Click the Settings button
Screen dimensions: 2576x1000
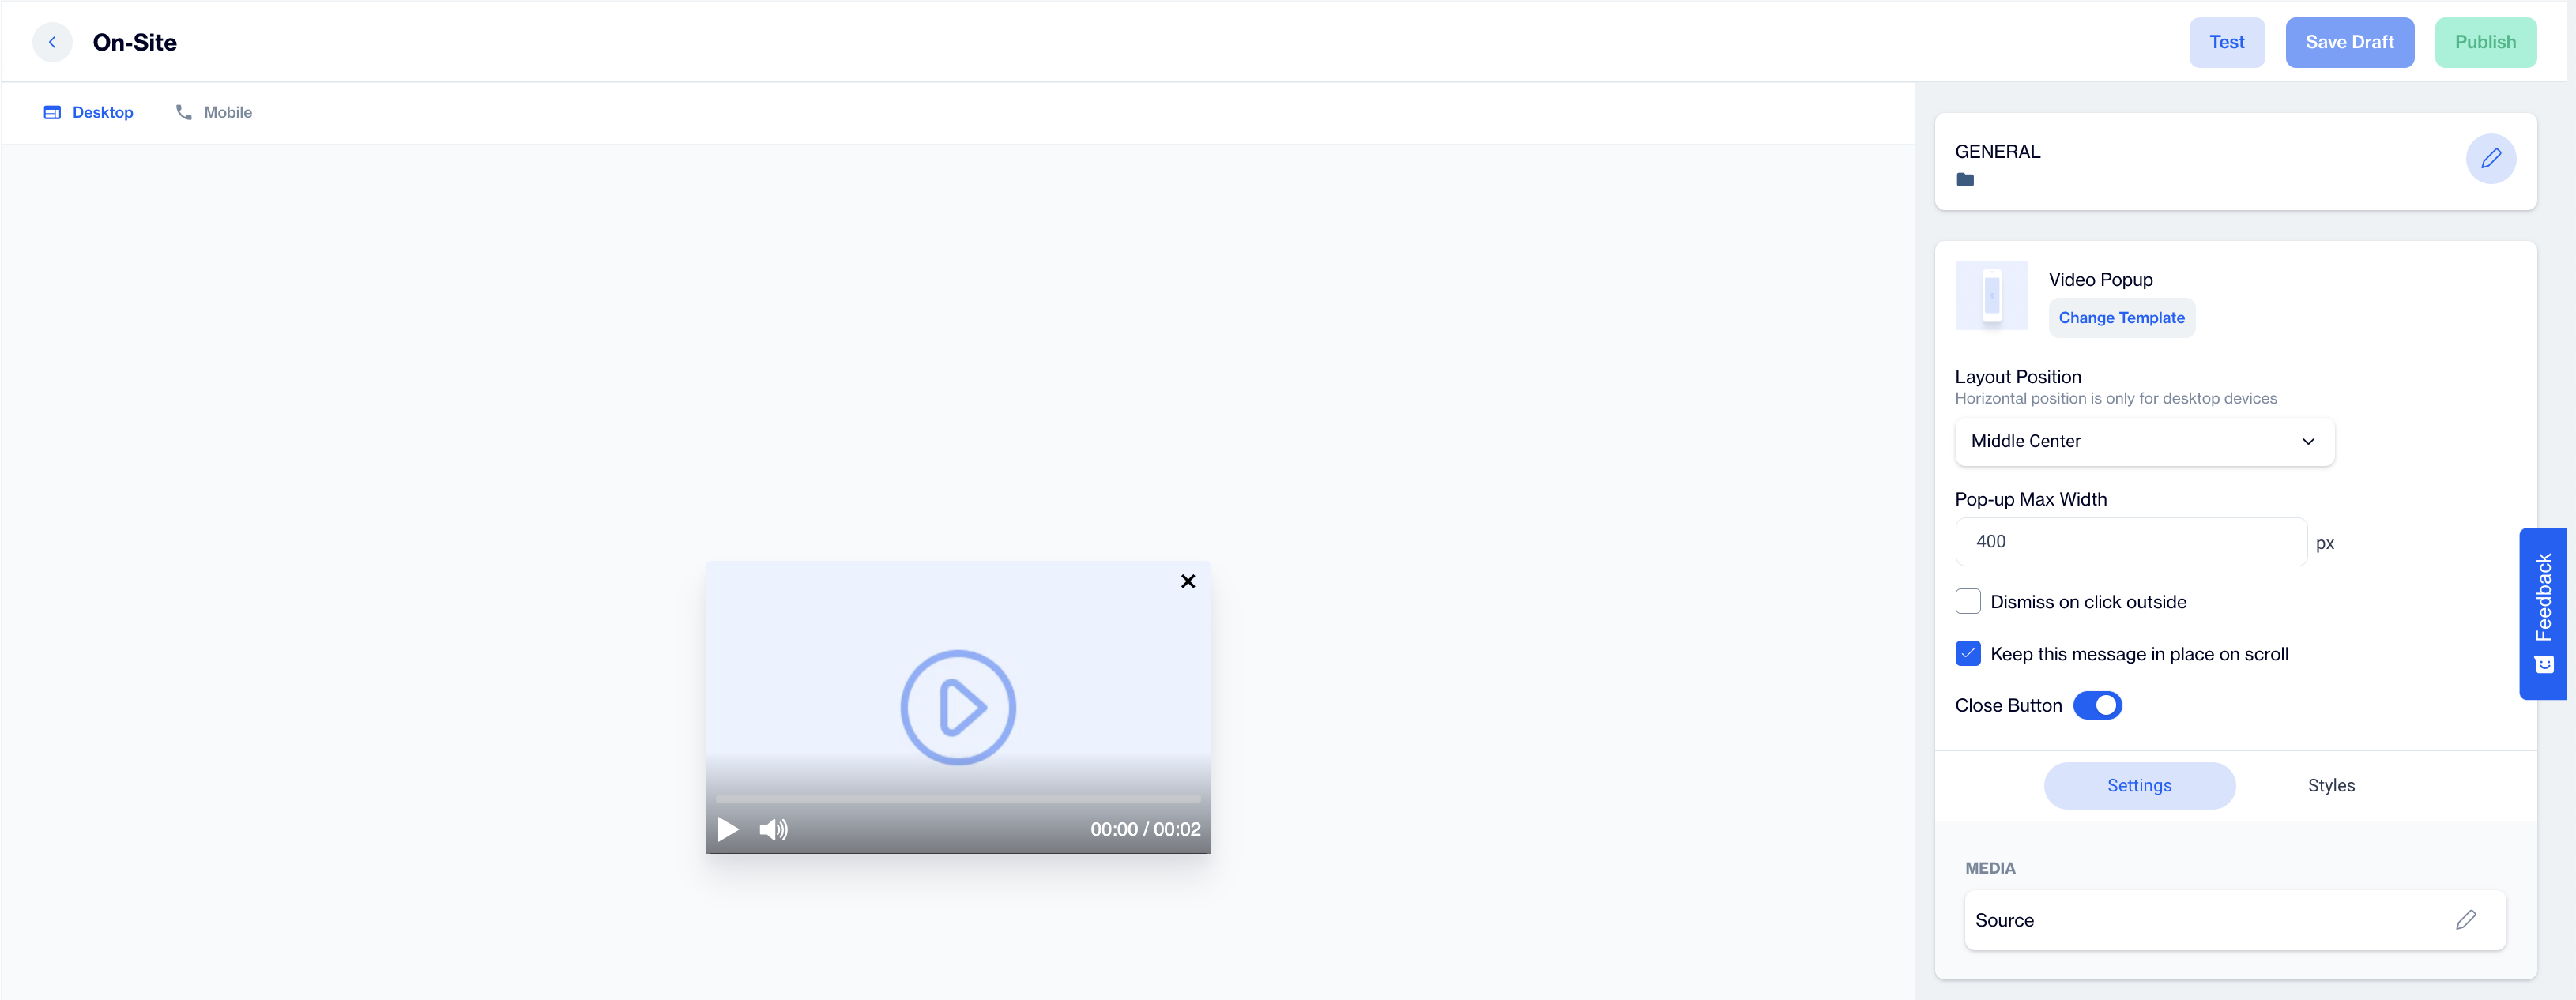pyautogui.click(x=2139, y=785)
